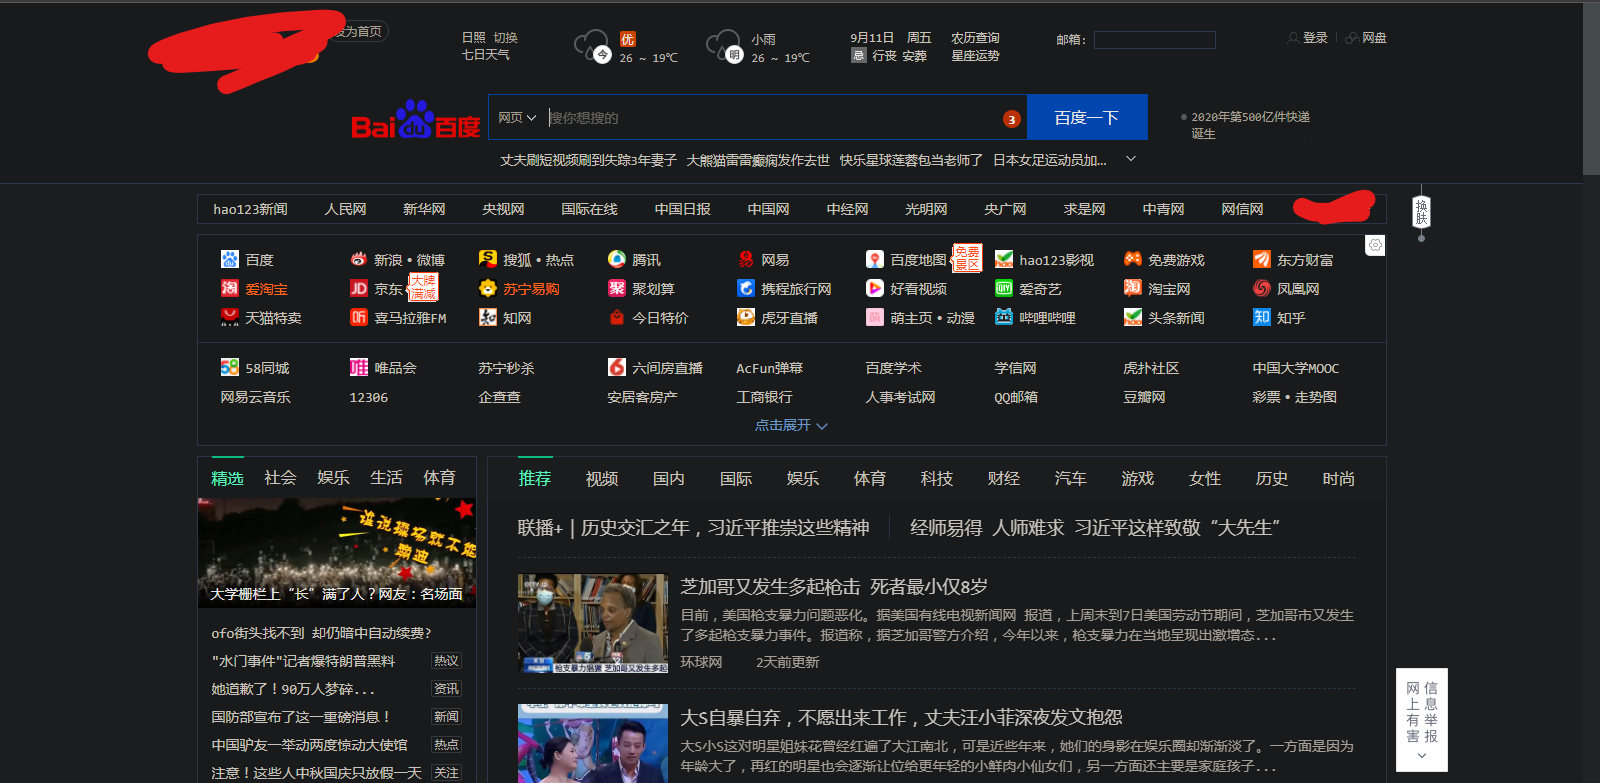Collapse the 网上有害信息举报 widget arrow
Viewport: 1600px width, 783px height.
tap(1422, 756)
